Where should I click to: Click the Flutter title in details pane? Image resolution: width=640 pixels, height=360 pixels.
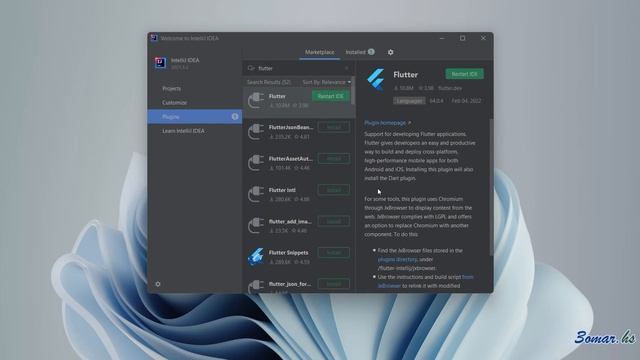(405, 75)
